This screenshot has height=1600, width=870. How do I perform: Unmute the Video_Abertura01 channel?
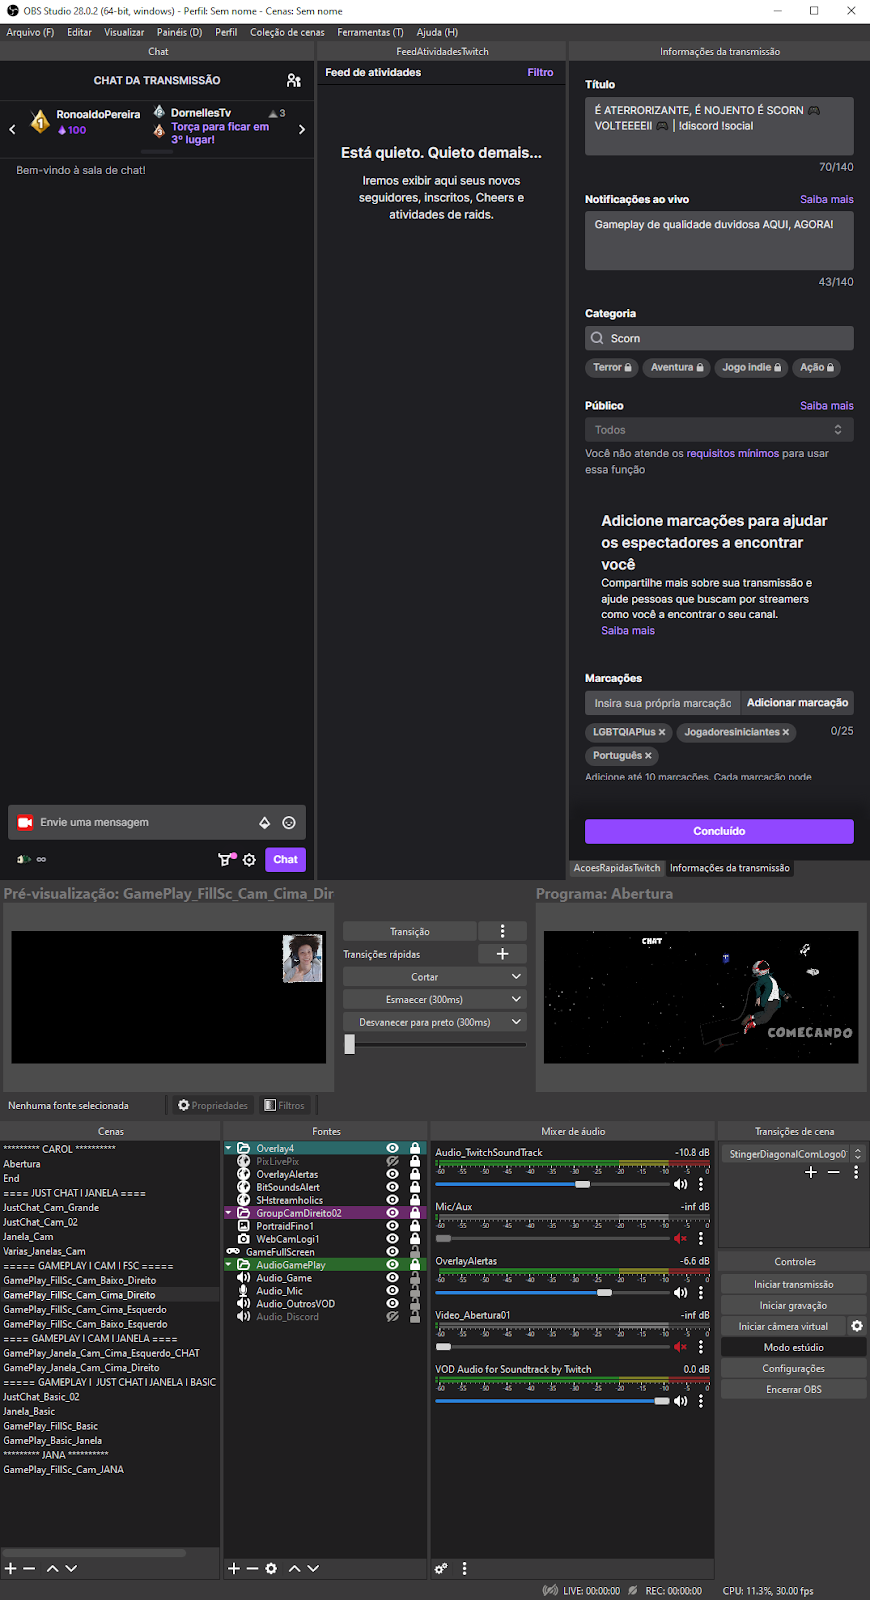pos(681,1346)
